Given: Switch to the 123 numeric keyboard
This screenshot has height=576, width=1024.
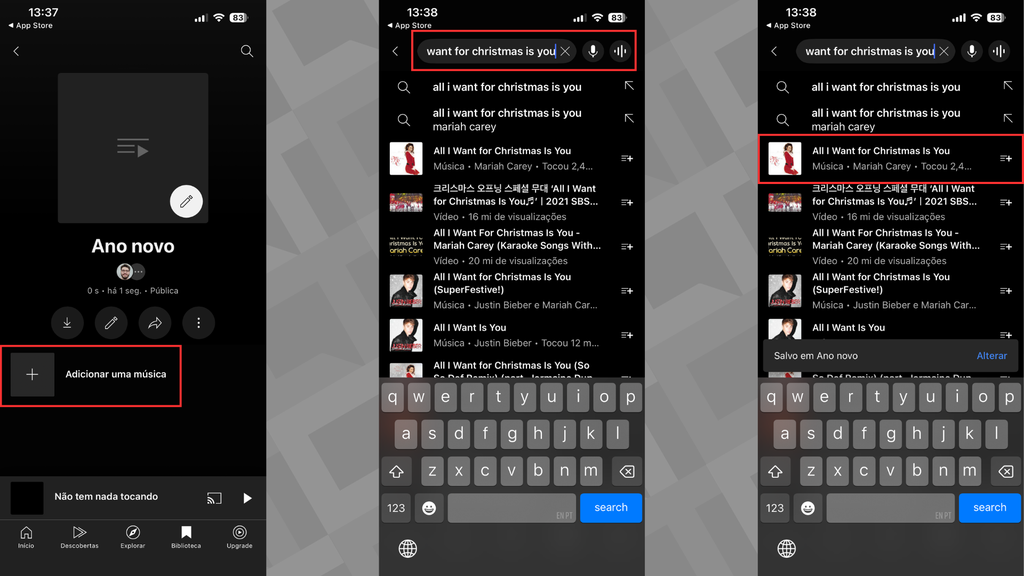Looking at the screenshot, I should [x=396, y=508].
